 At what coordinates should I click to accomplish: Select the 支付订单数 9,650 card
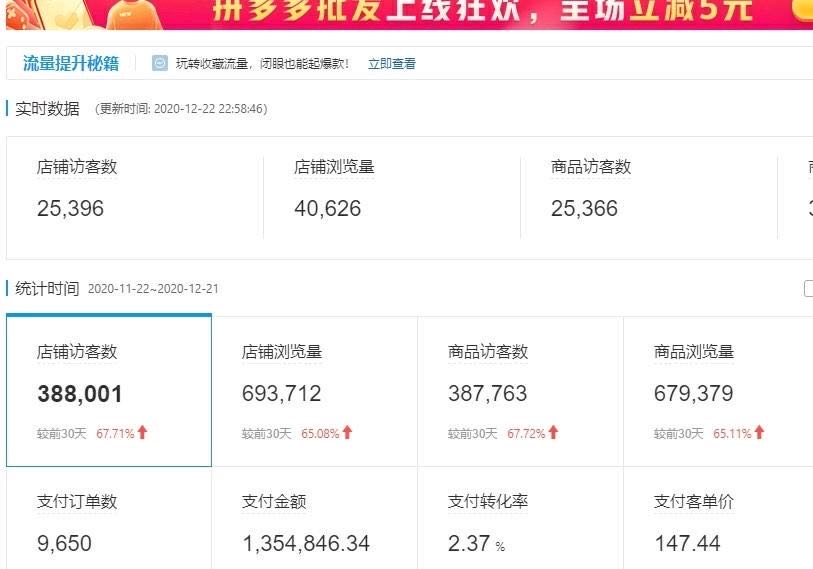(x=109, y=522)
